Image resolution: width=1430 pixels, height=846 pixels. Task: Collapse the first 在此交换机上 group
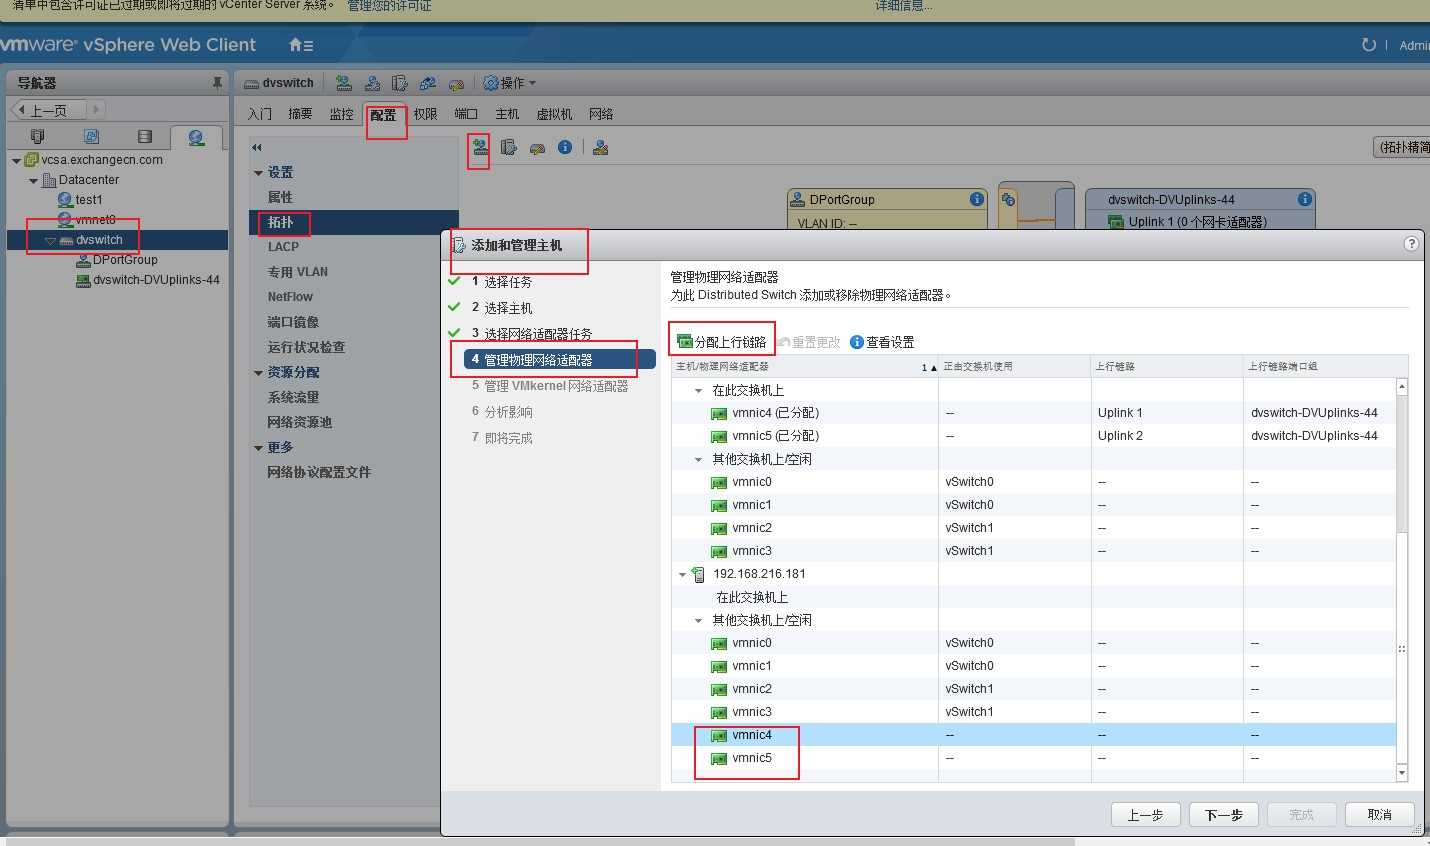coord(699,391)
